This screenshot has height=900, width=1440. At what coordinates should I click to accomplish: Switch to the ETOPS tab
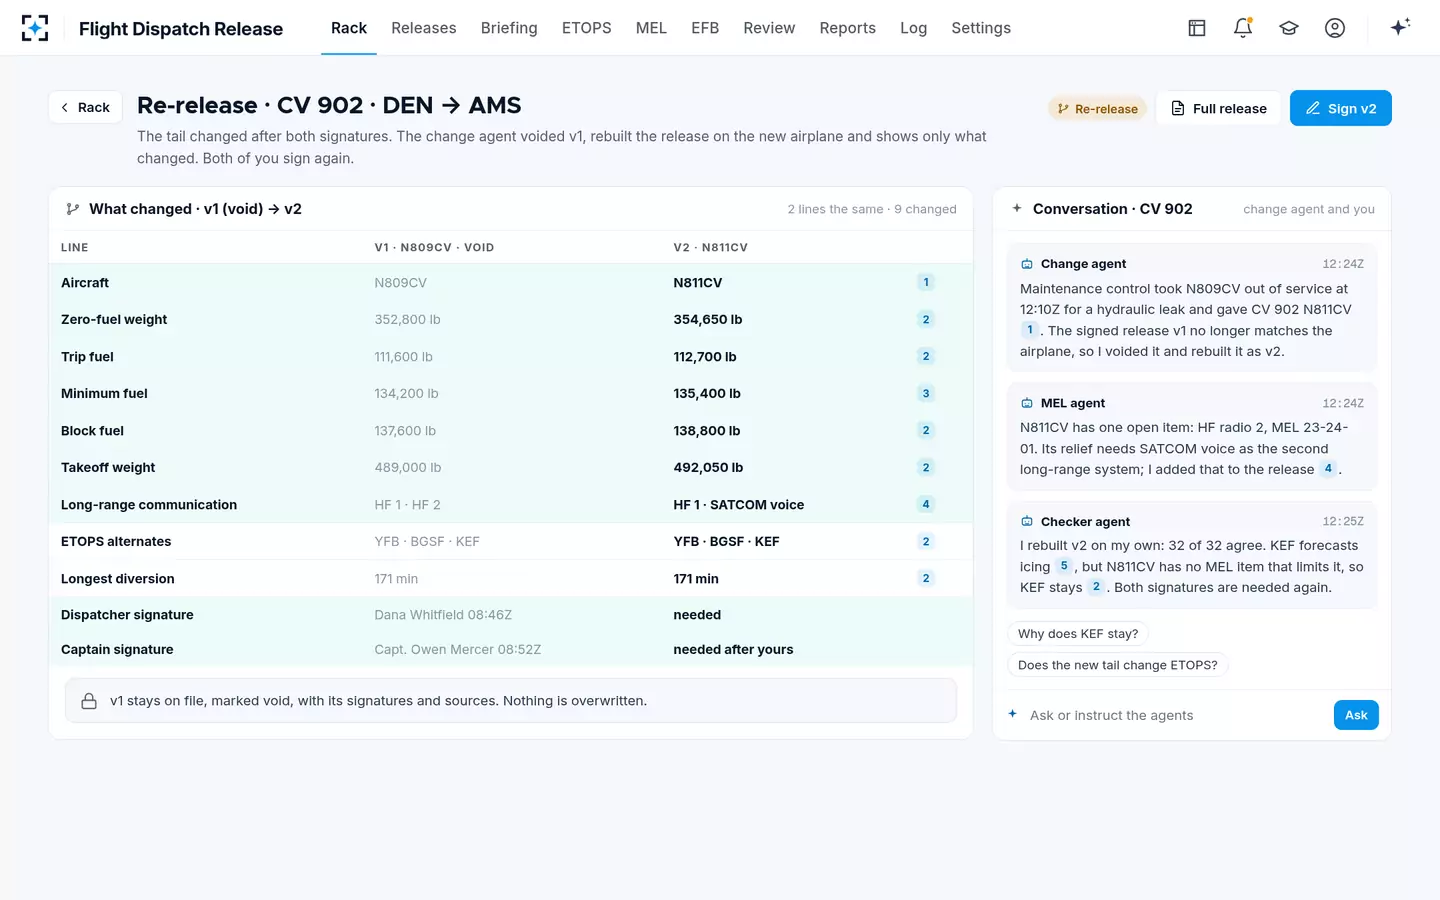(586, 28)
